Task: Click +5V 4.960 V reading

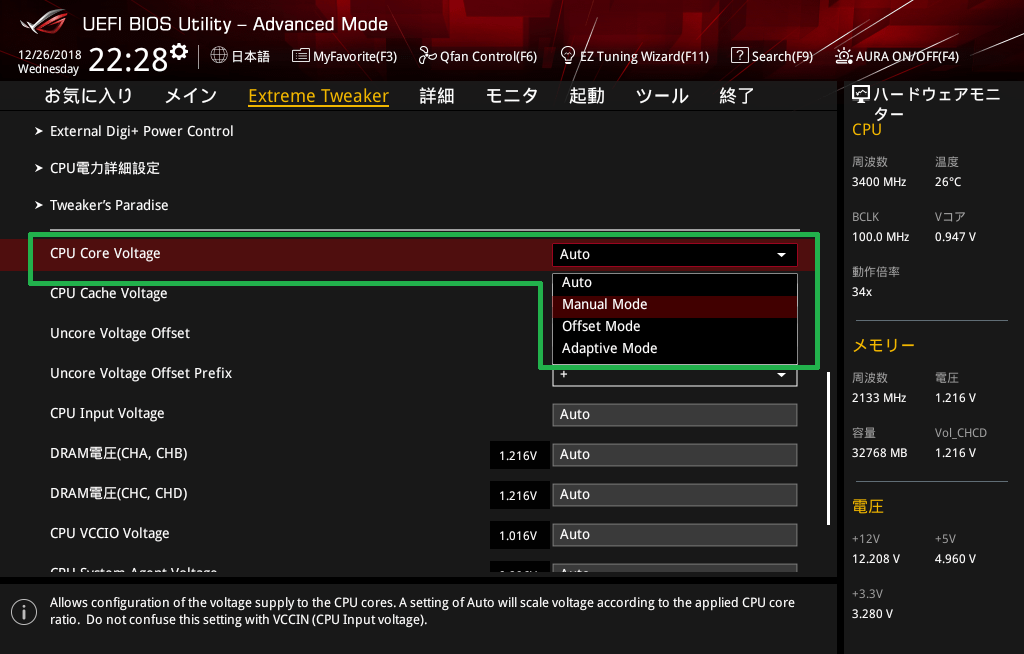Action: pos(955,559)
